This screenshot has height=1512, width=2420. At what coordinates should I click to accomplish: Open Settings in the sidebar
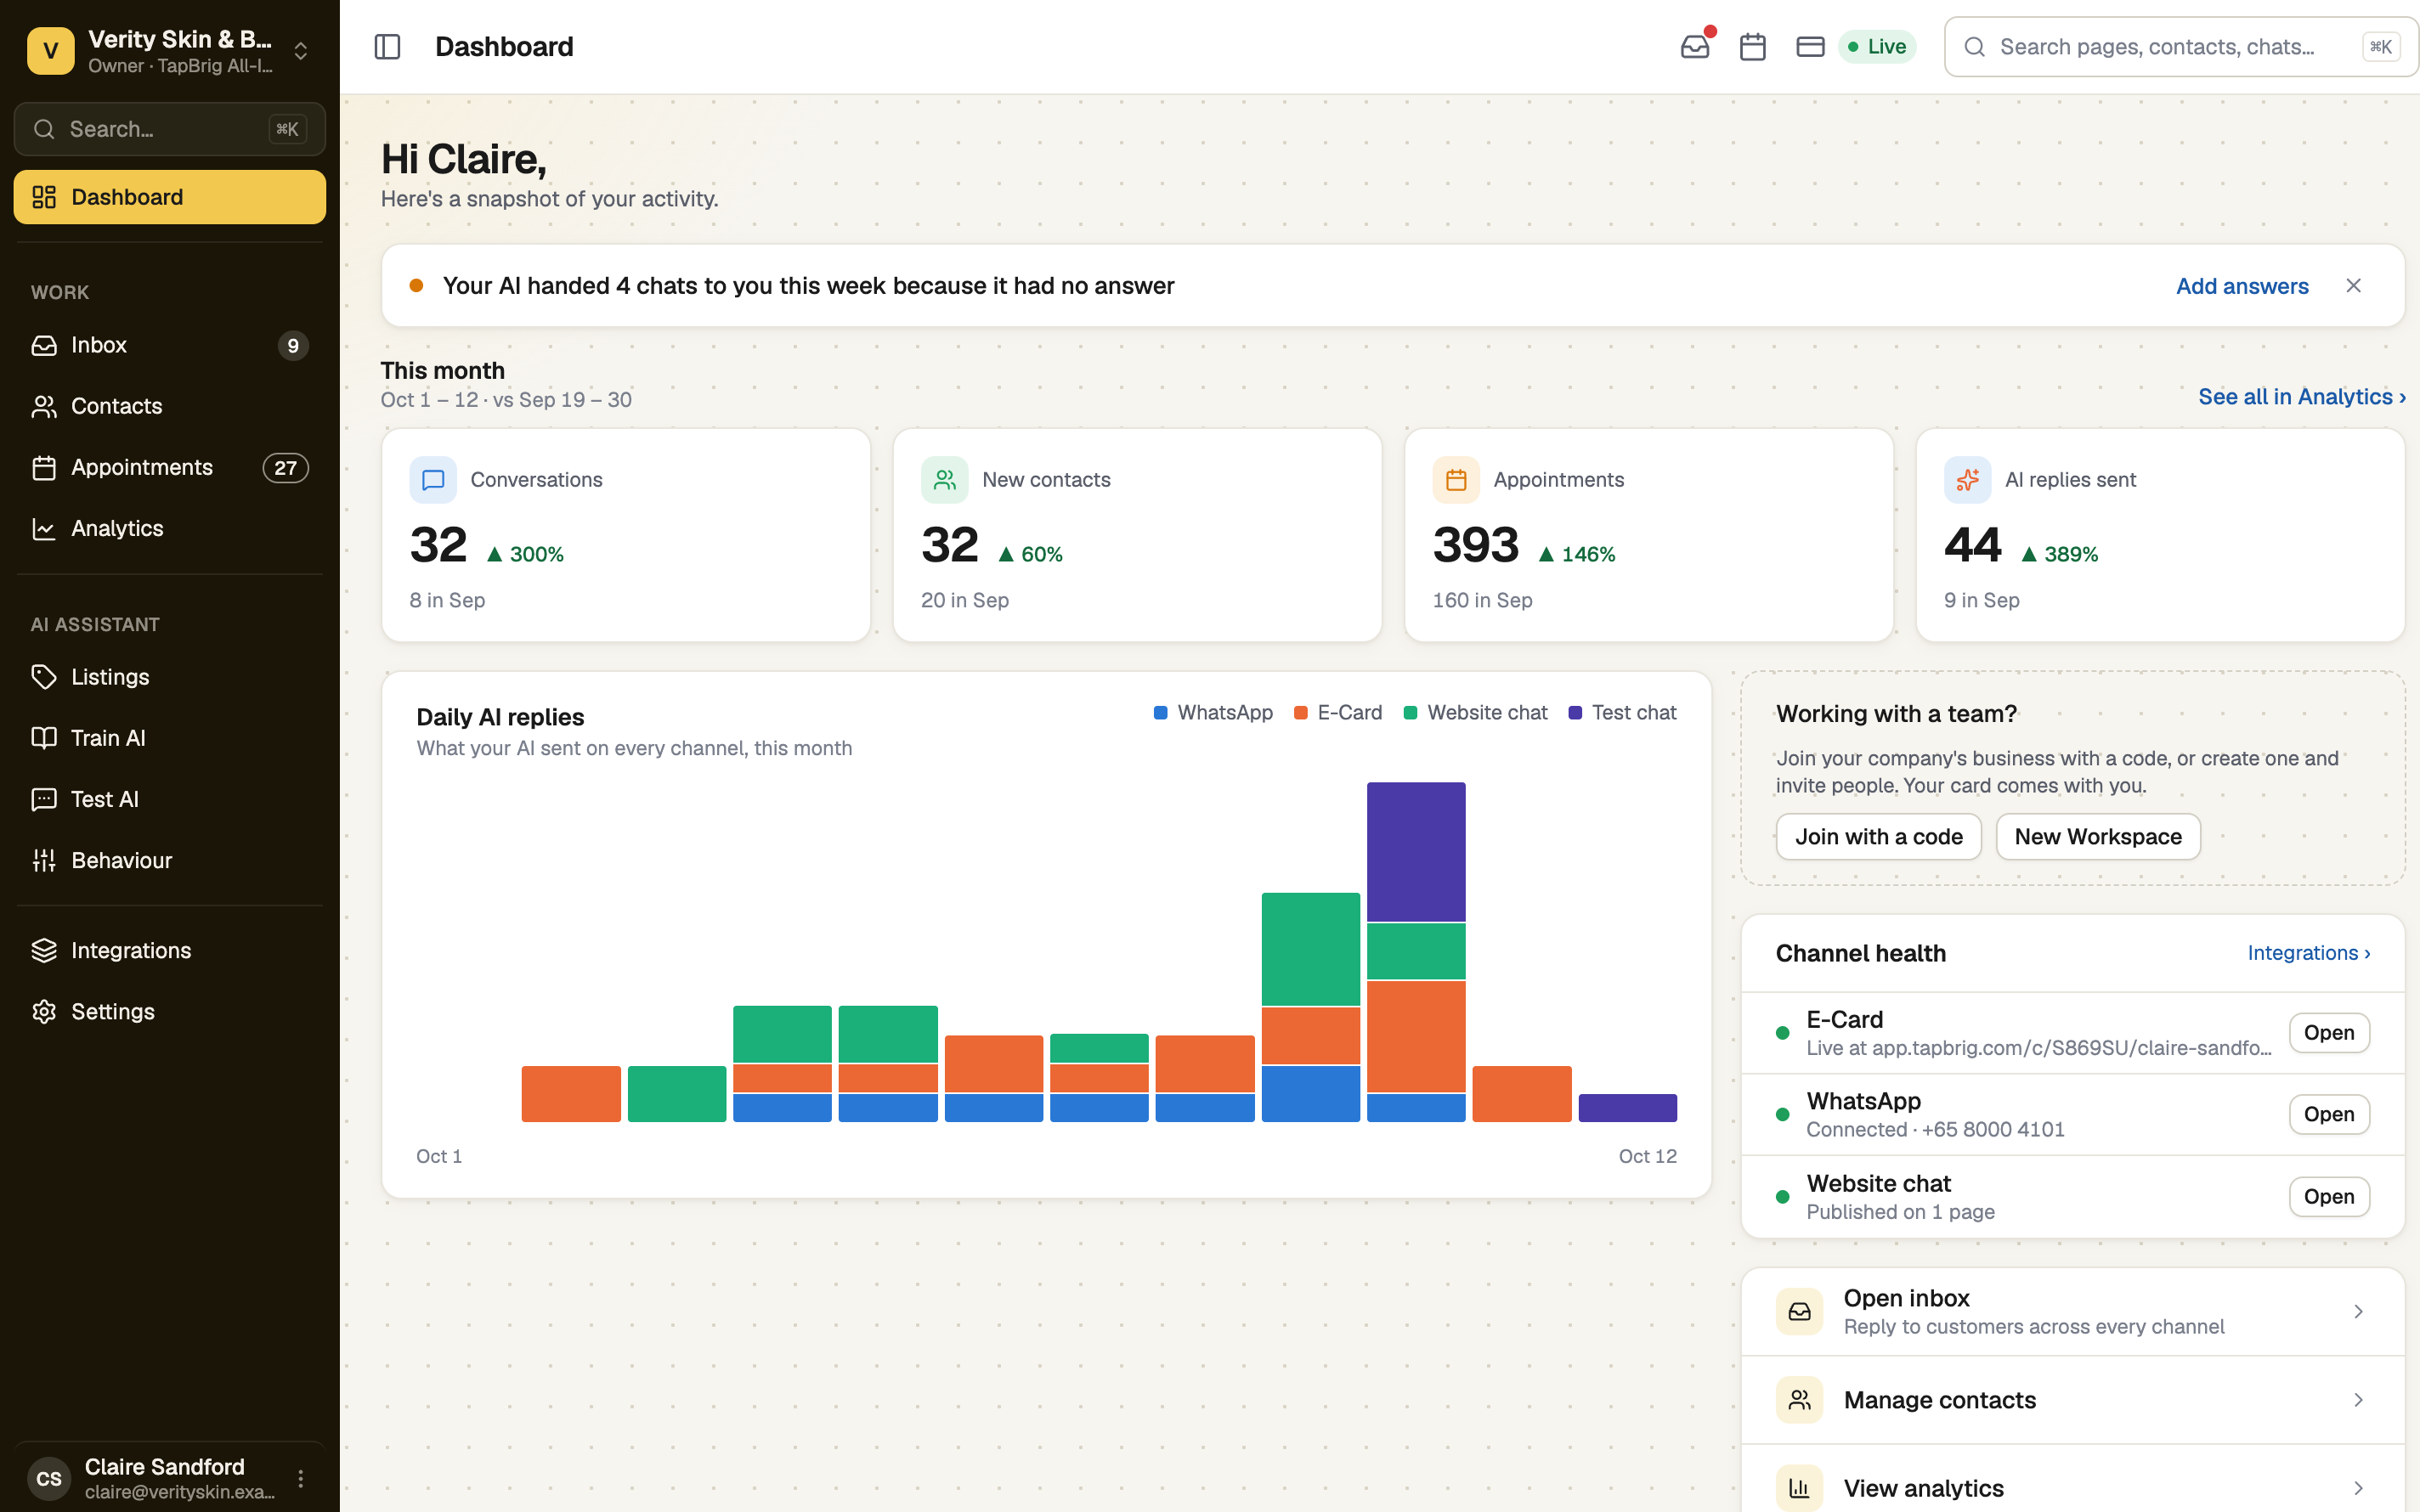click(x=169, y=1011)
